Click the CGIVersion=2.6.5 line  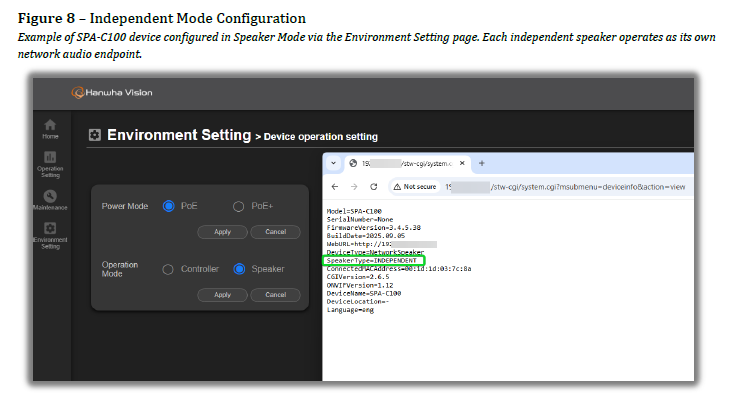[x=358, y=277]
